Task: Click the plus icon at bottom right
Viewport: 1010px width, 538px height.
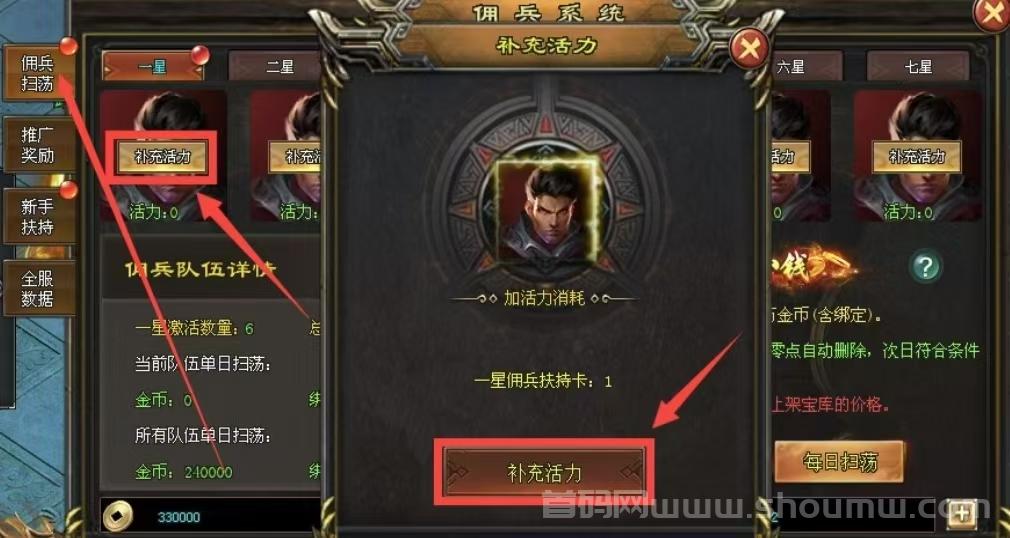Action: [x=962, y=514]
